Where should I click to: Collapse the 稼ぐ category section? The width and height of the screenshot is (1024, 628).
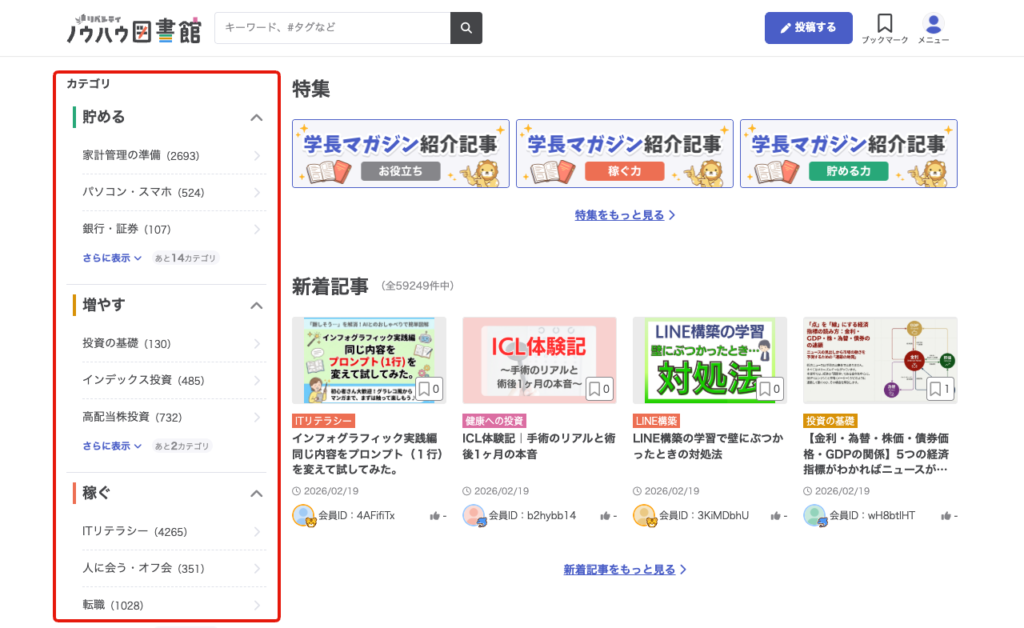click(x=256, y=493)
